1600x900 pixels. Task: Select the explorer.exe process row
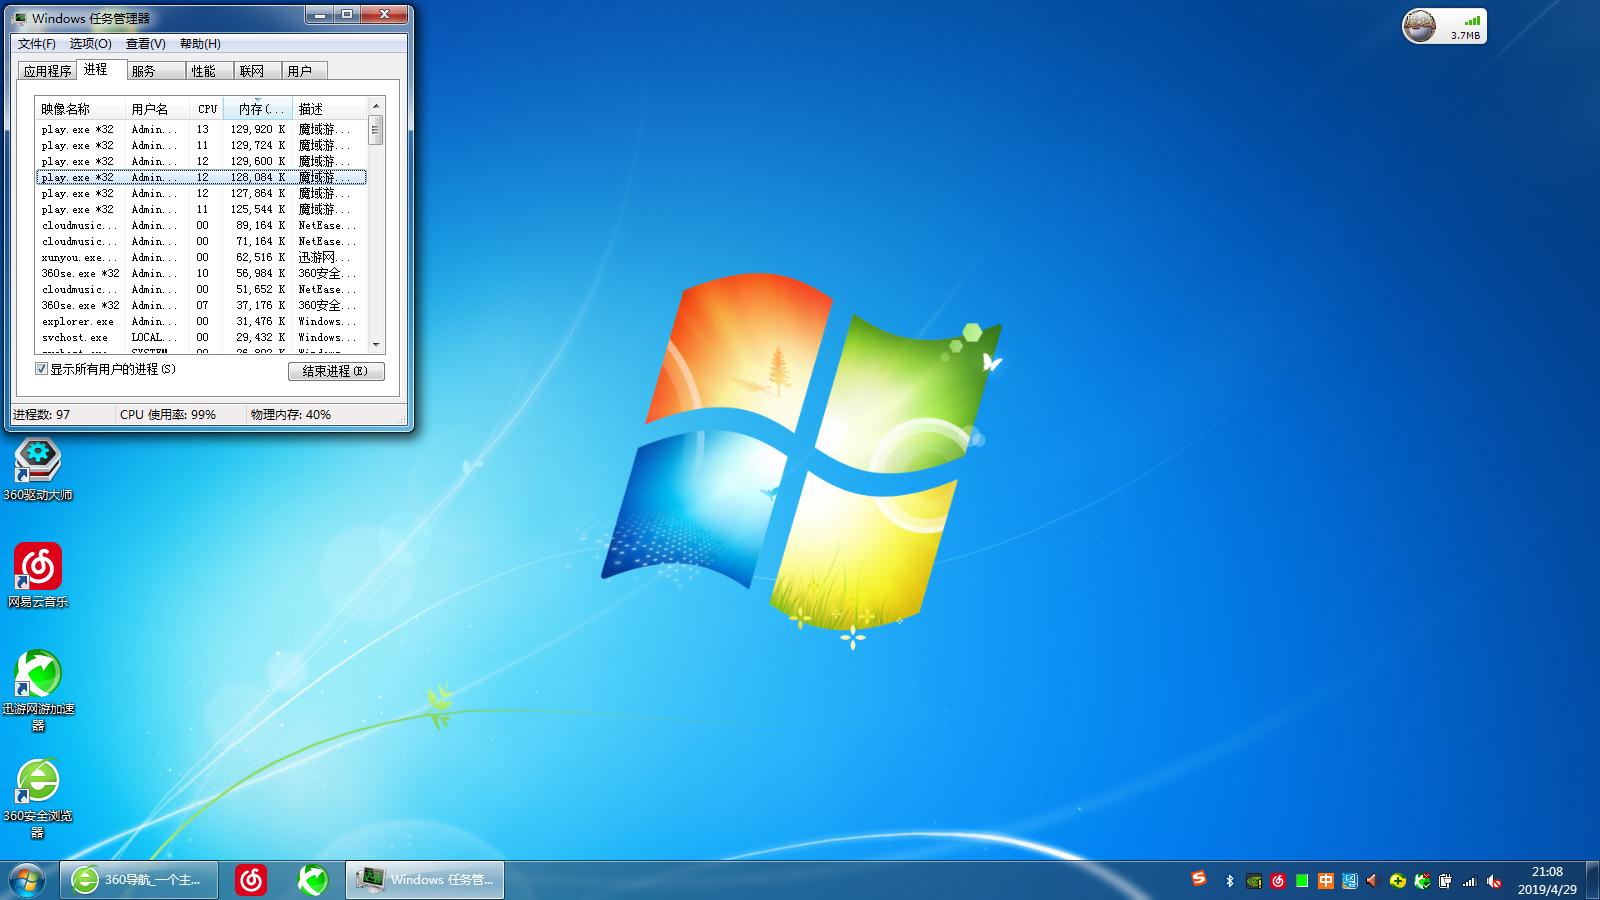201,321
